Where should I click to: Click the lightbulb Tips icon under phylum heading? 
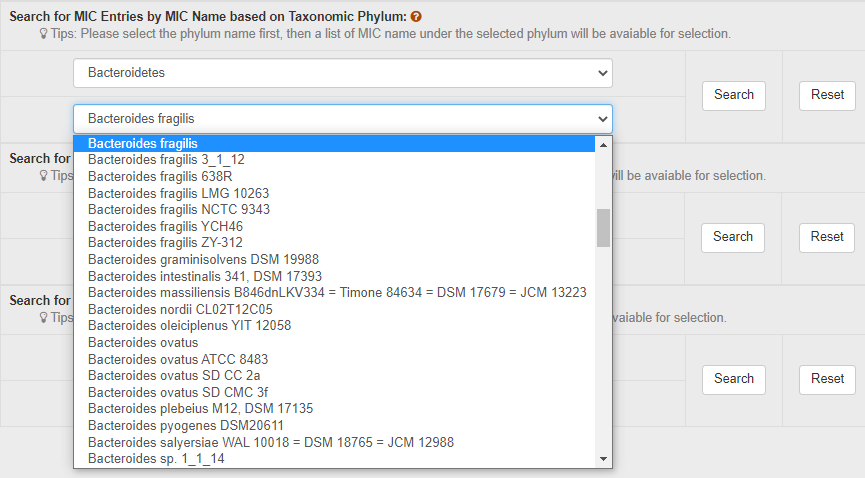[x=43, y=34]
